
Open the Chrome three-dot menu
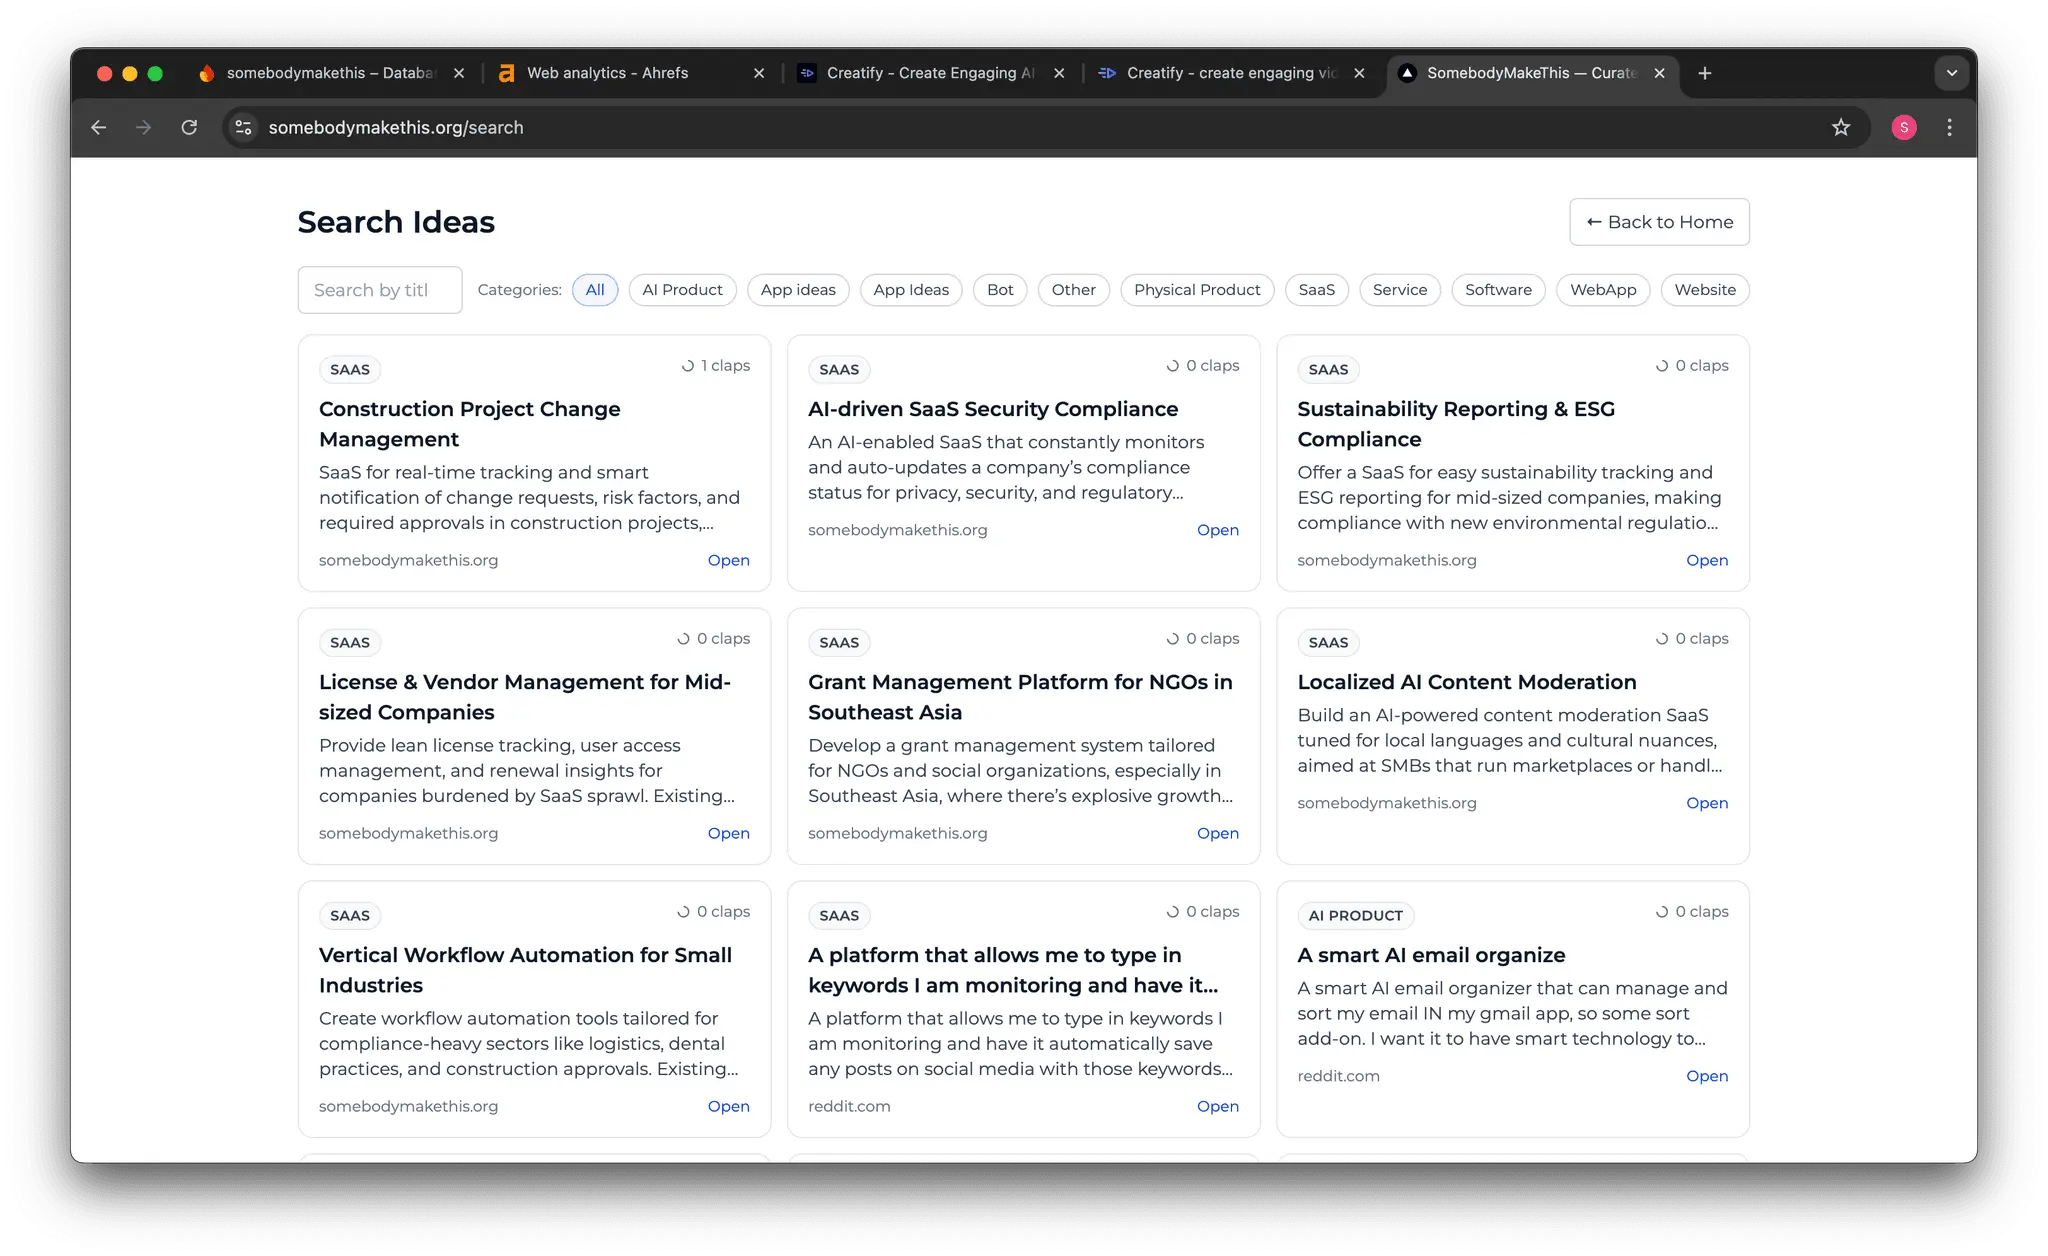pyautogui.click(x=1949, y=127)
